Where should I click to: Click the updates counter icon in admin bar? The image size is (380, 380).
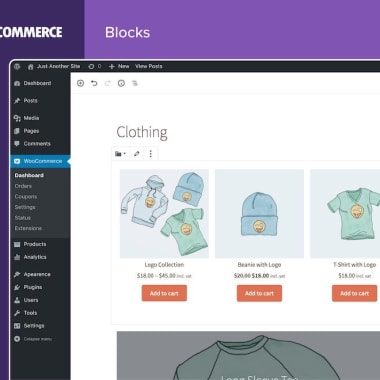tap(95, 66)
